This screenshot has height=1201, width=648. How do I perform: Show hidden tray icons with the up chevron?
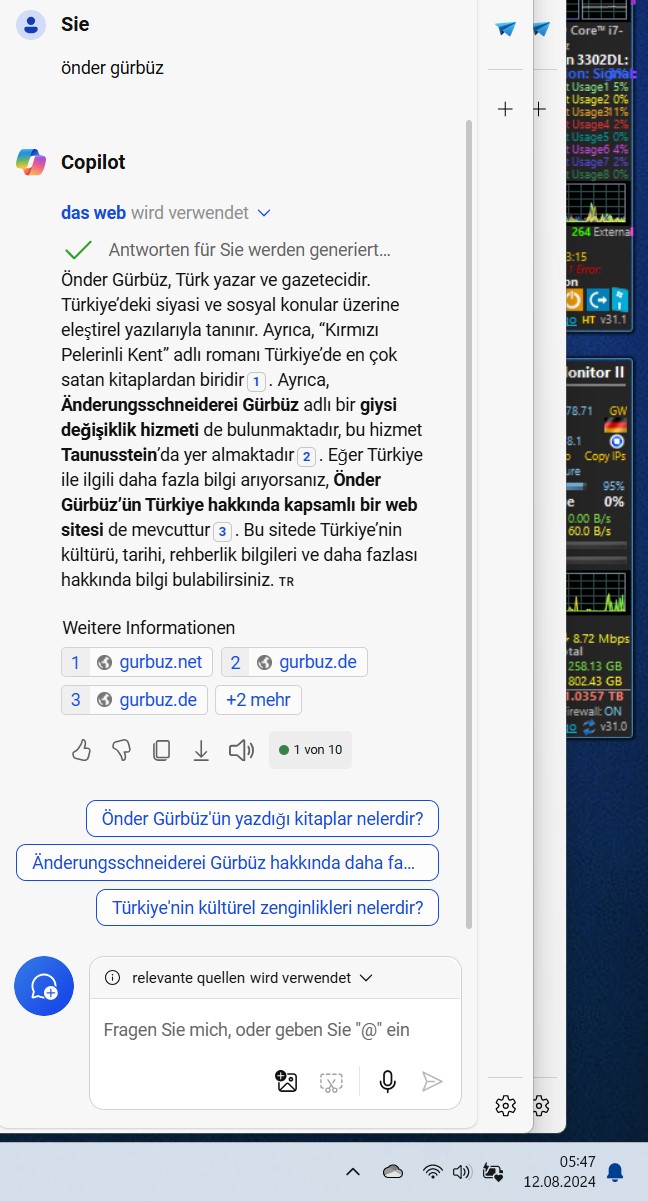352,1171
